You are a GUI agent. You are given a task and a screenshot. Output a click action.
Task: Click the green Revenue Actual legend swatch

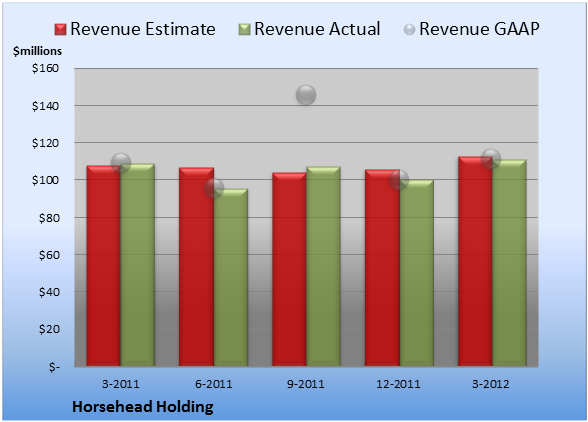[244, 30]
